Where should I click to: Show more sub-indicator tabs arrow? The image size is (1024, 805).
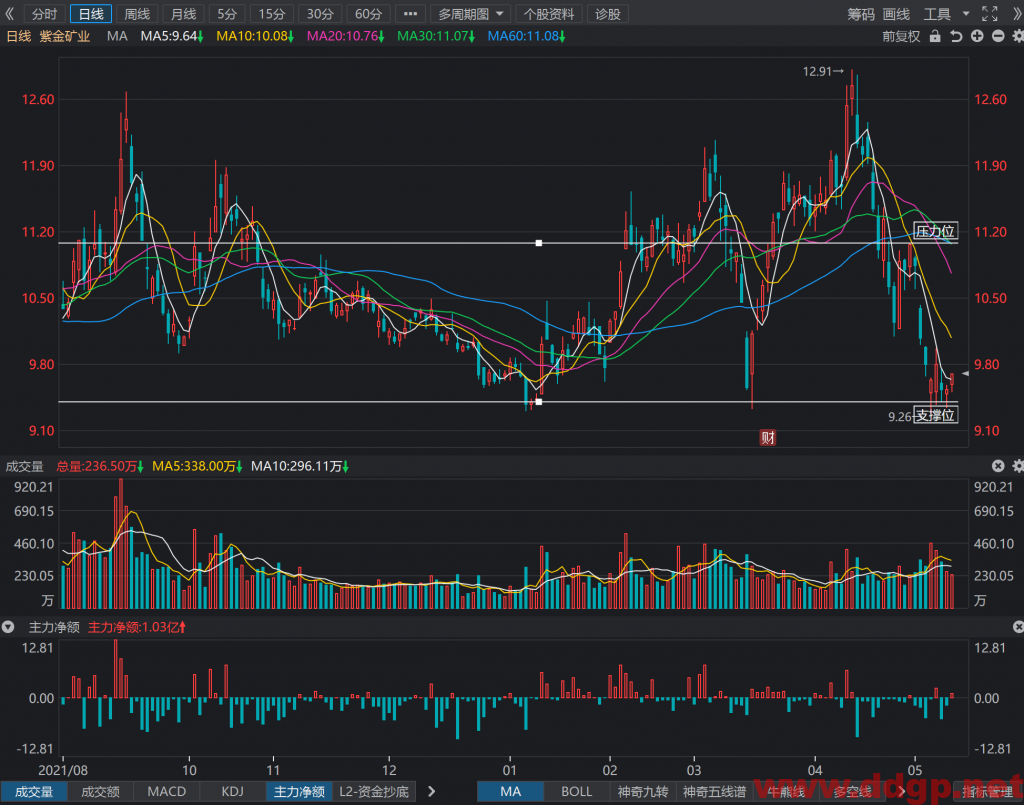(431, 791)
